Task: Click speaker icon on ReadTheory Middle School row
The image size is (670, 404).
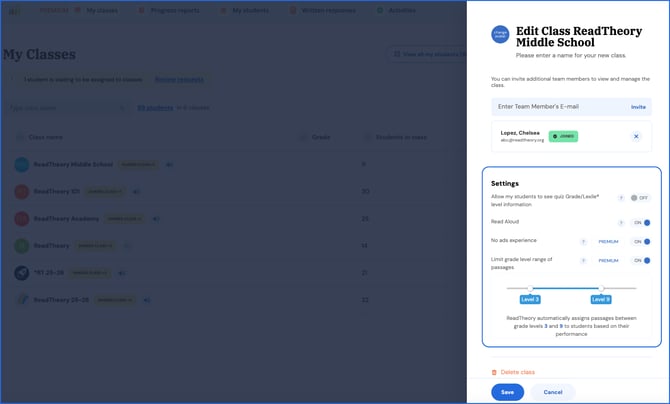Action: [x=169, y=165]
